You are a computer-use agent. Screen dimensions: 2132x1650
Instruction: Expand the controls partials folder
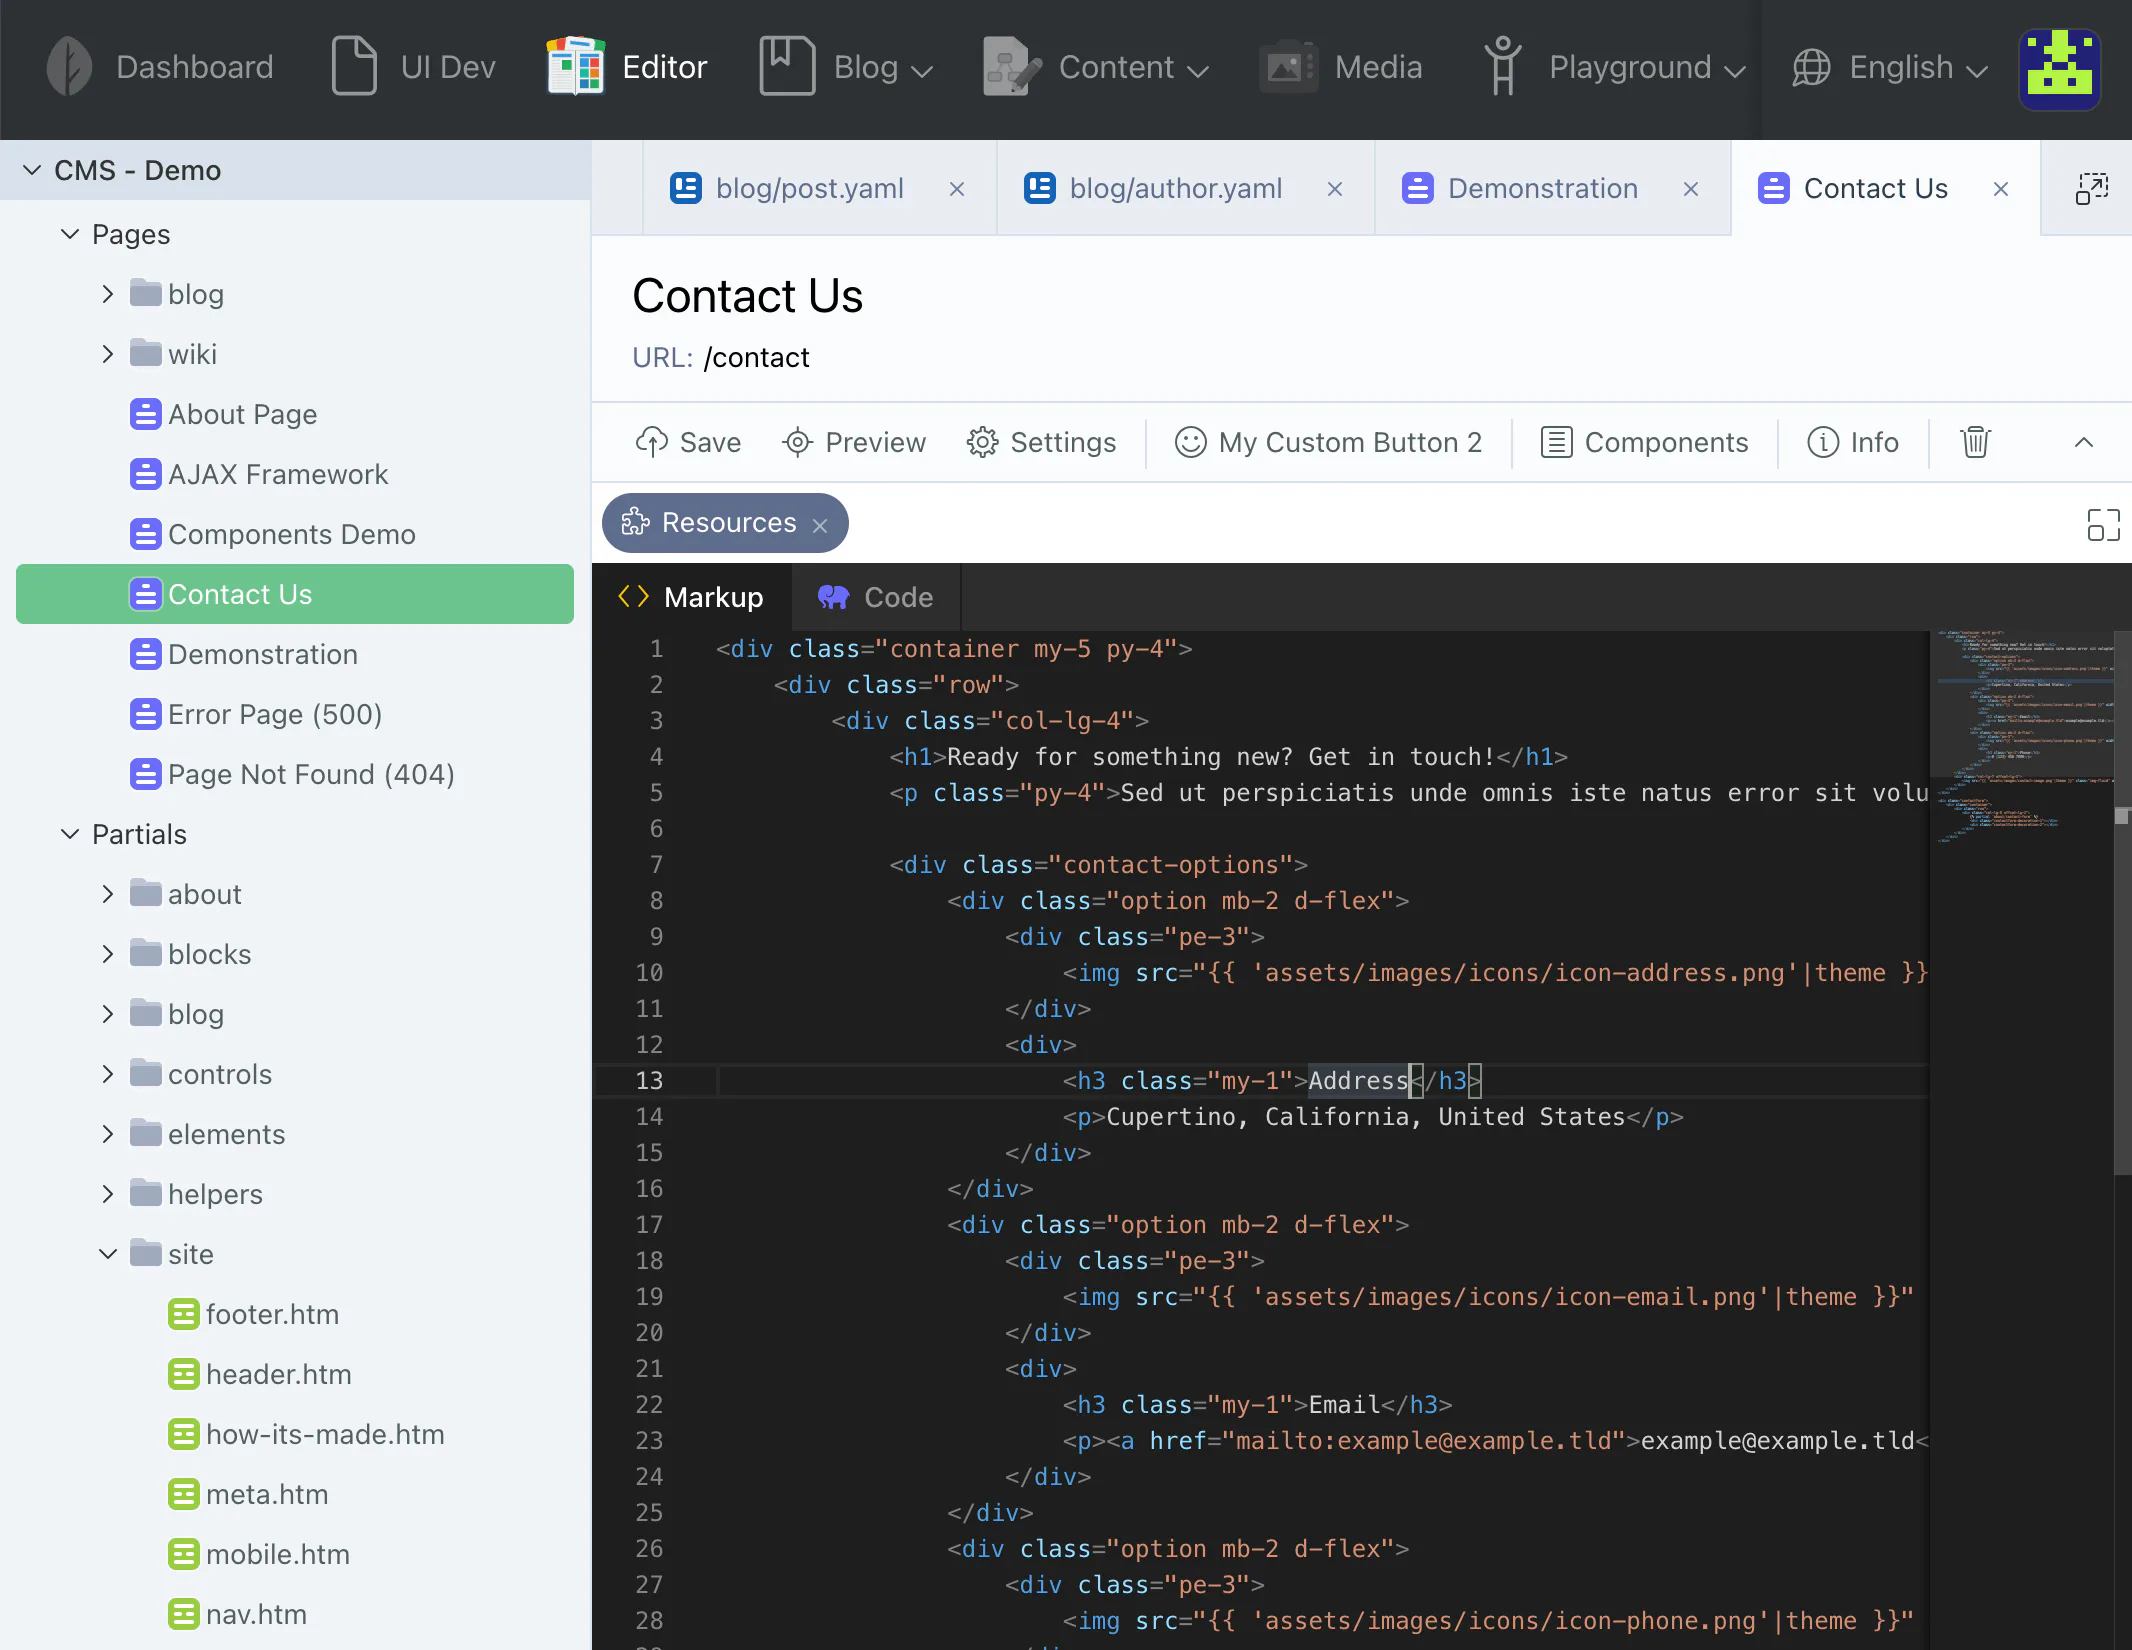(x=108, y=1074)
